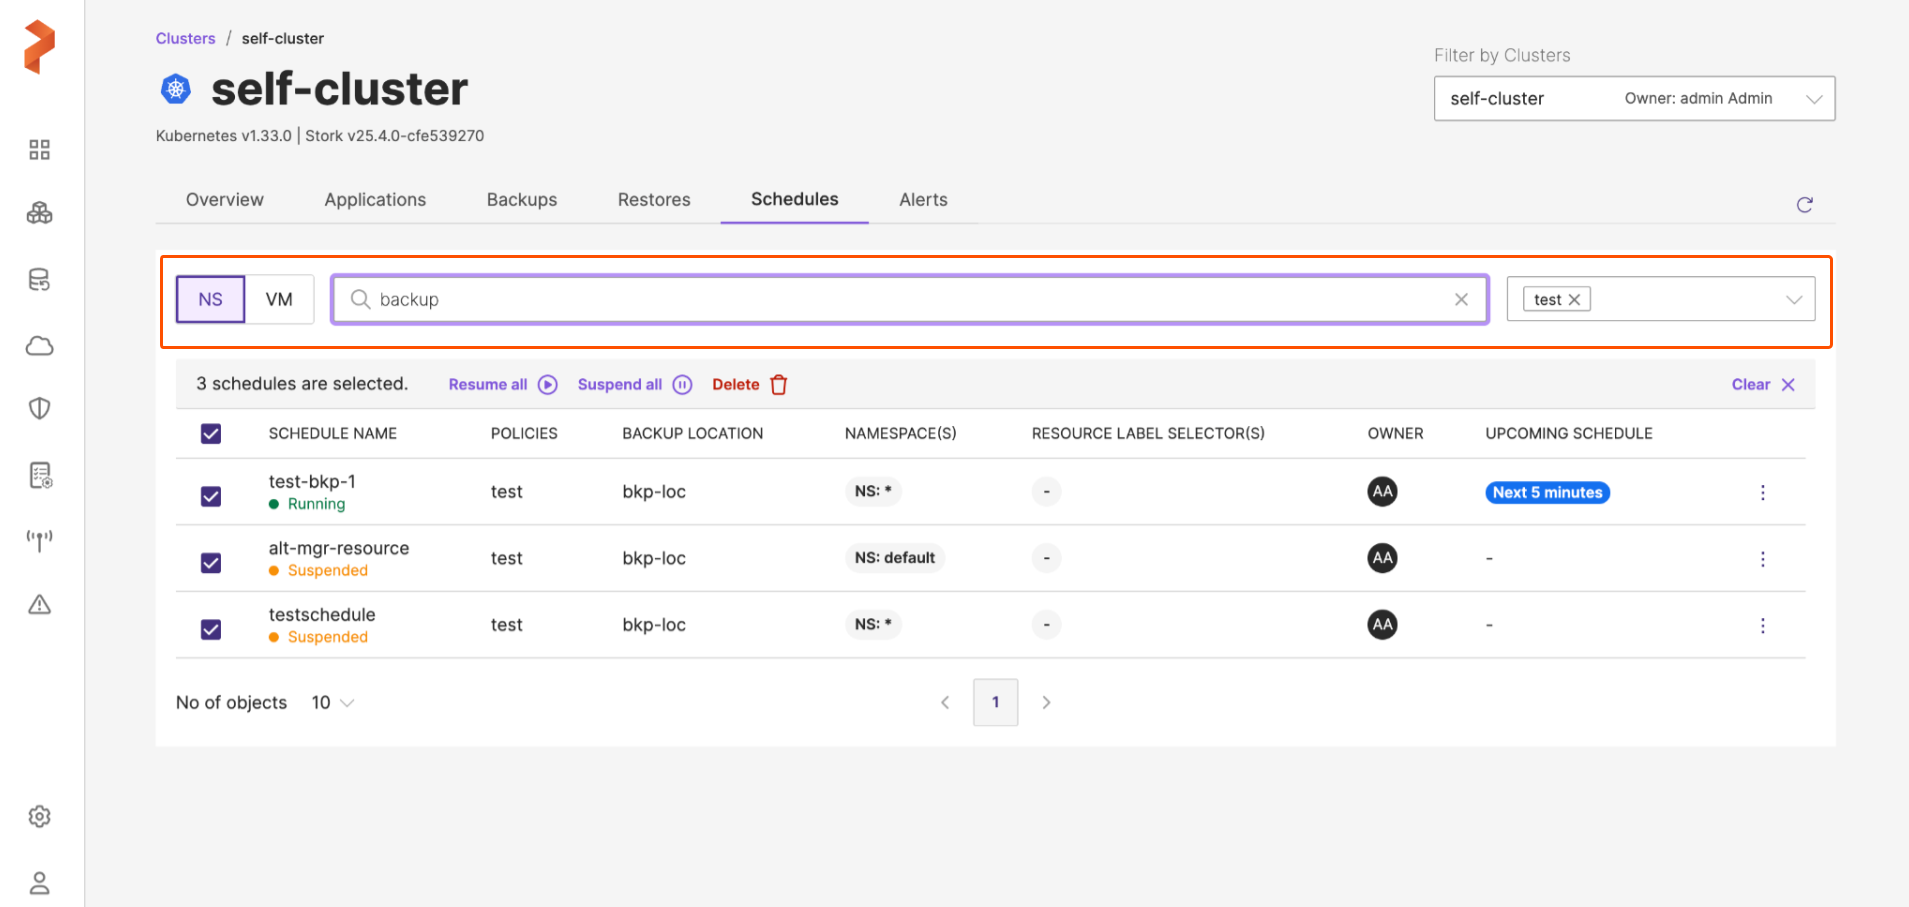Uncheck the test-bkp-1 schedule checkbox

211,496
